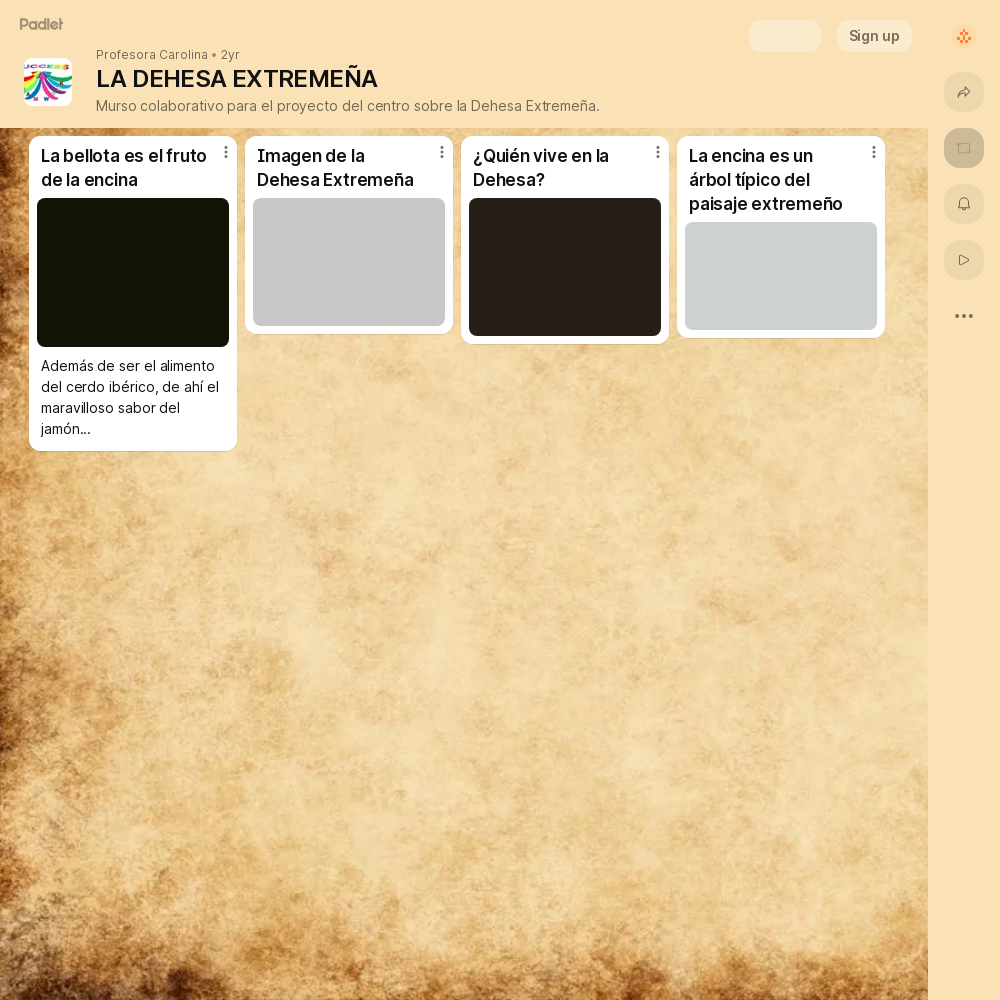Open the notifications bell icon

click(x=964, y=203)
